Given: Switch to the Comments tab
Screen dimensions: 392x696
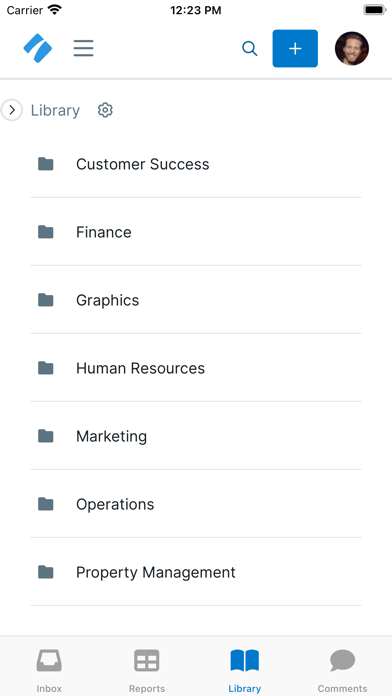Looking at the screenshot, I should coord(342,668).
